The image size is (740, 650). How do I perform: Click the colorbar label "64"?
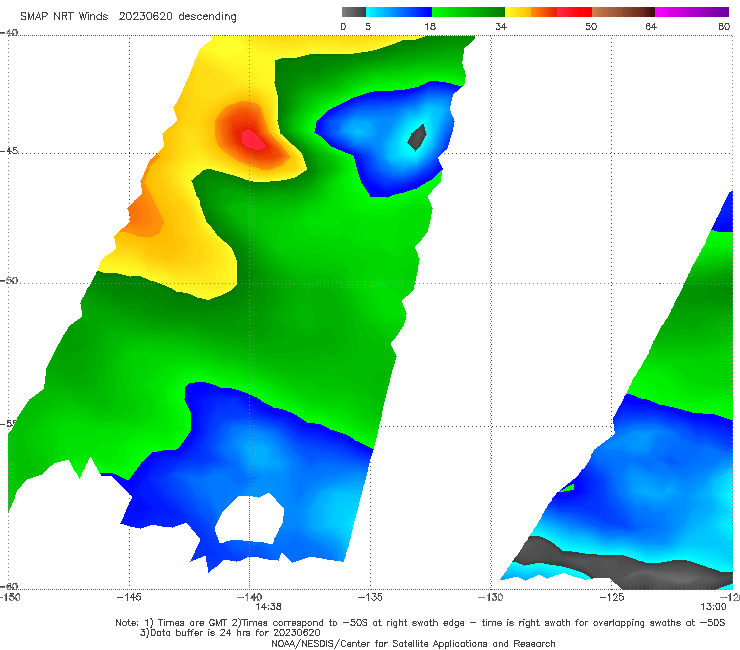coord(651,27)
